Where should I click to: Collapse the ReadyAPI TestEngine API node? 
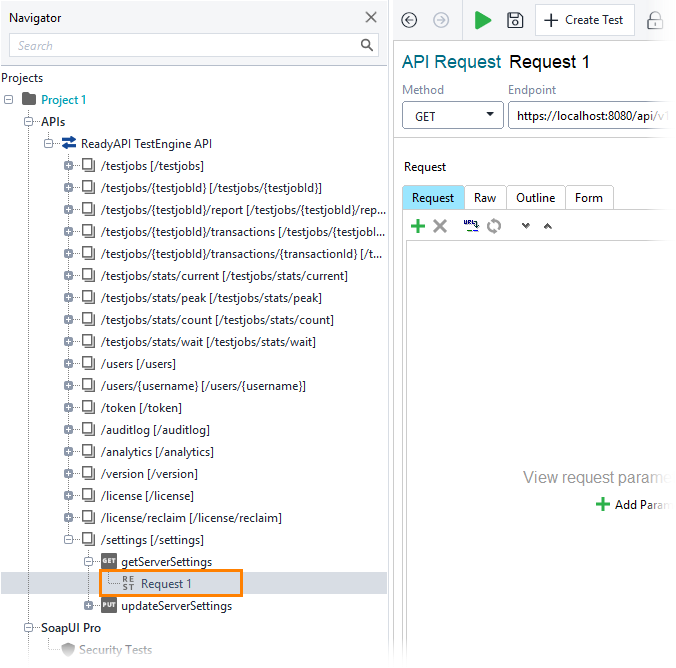click(48, 144)
